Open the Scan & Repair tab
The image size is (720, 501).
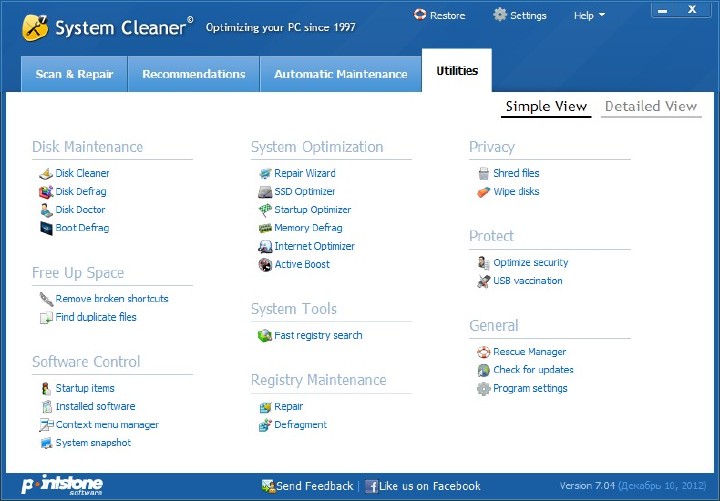click(x=74, y=74)
